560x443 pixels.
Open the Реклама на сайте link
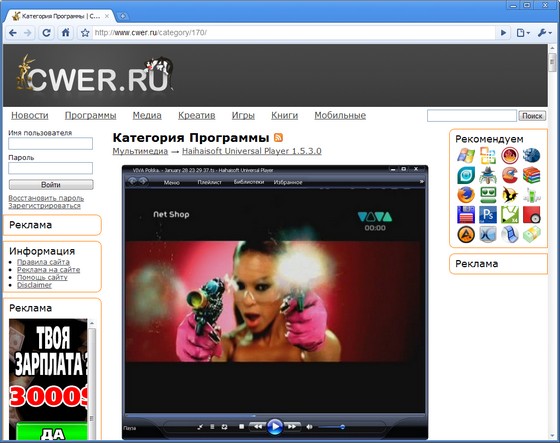click(49, 270)
